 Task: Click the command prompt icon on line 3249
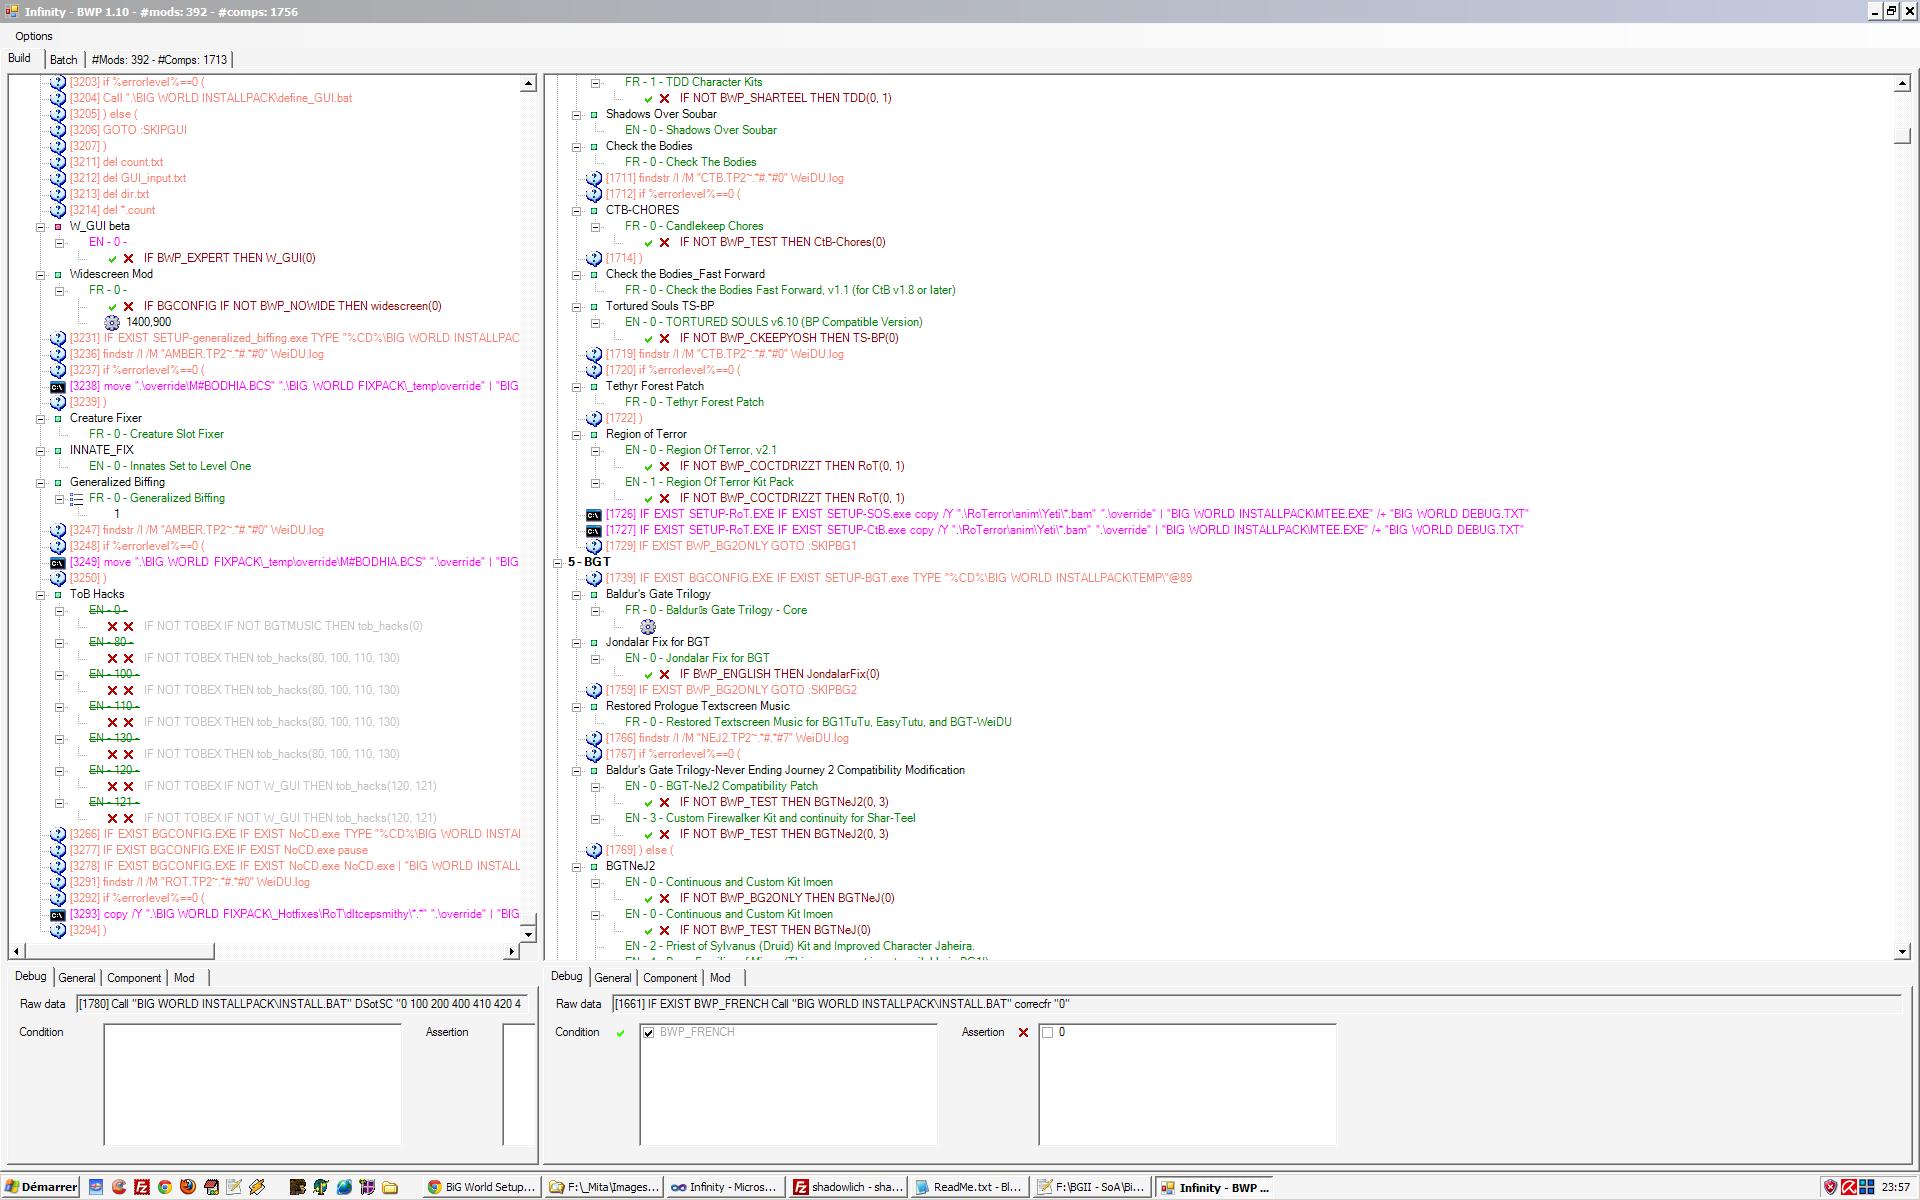point(58,562)
